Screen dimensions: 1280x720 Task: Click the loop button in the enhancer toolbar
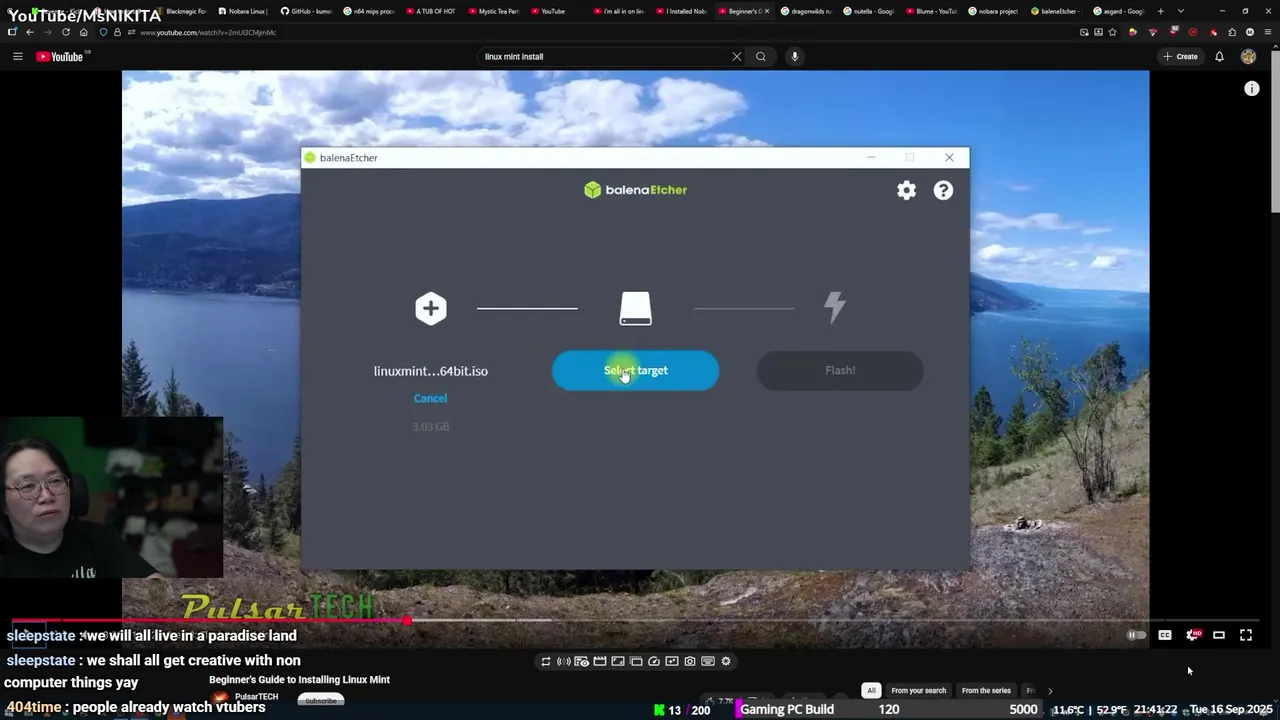pyautogui.click(x=546, y=661)
